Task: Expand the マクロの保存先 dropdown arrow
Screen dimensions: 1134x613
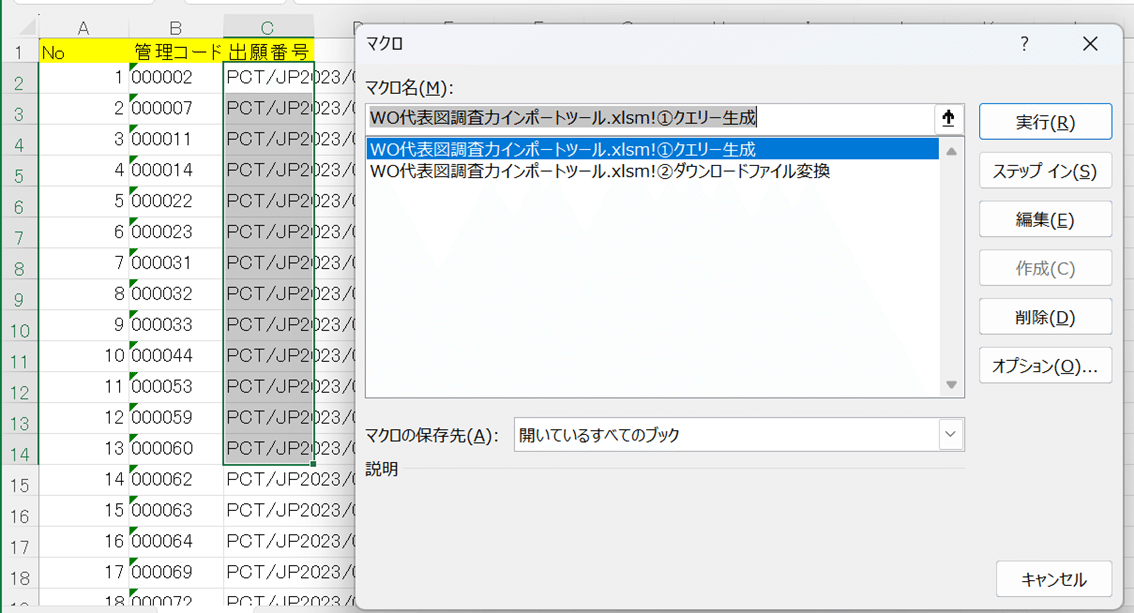Action: coord(950,434)
